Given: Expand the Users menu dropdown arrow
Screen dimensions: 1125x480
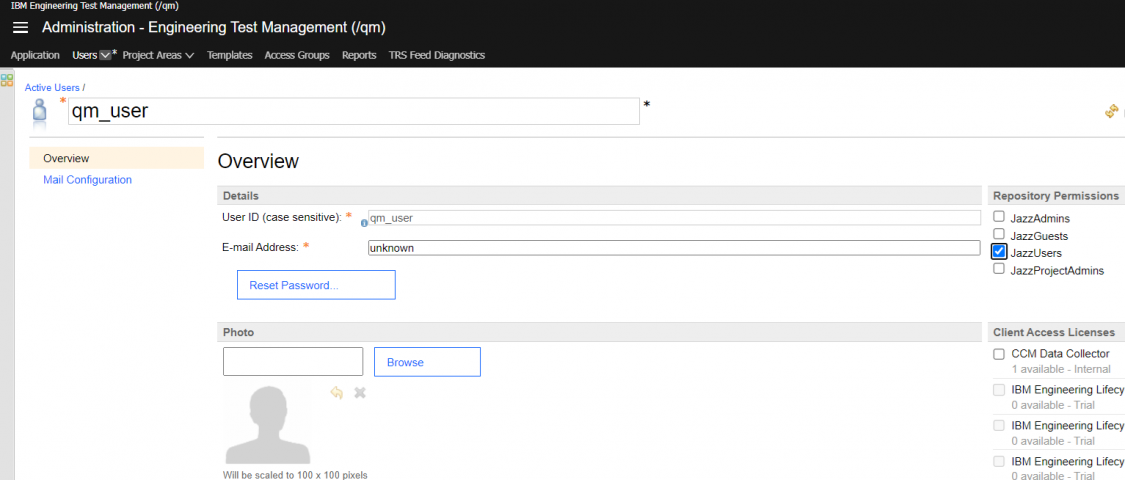Looking at the screenshot, I should [105, 56].
